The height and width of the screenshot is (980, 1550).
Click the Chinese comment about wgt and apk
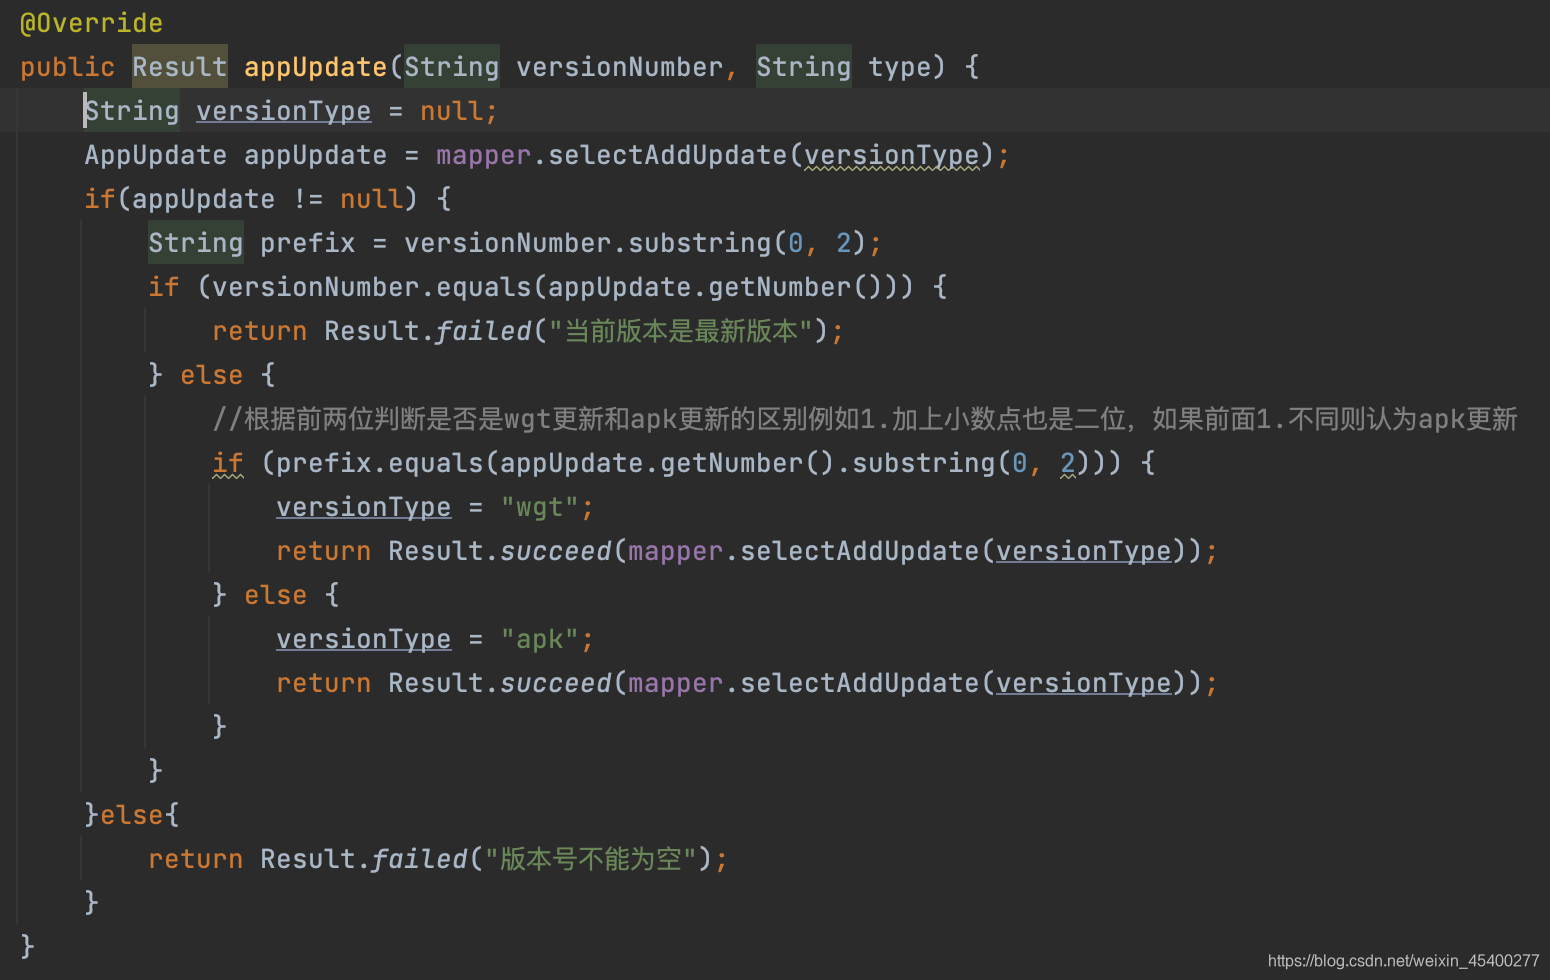(x=865, y=419)
